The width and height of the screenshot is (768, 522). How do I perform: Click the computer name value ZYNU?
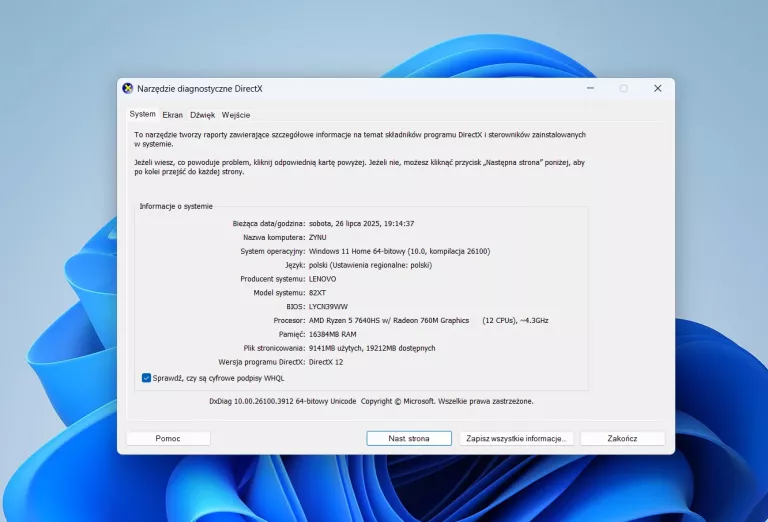tap(317, 237)
